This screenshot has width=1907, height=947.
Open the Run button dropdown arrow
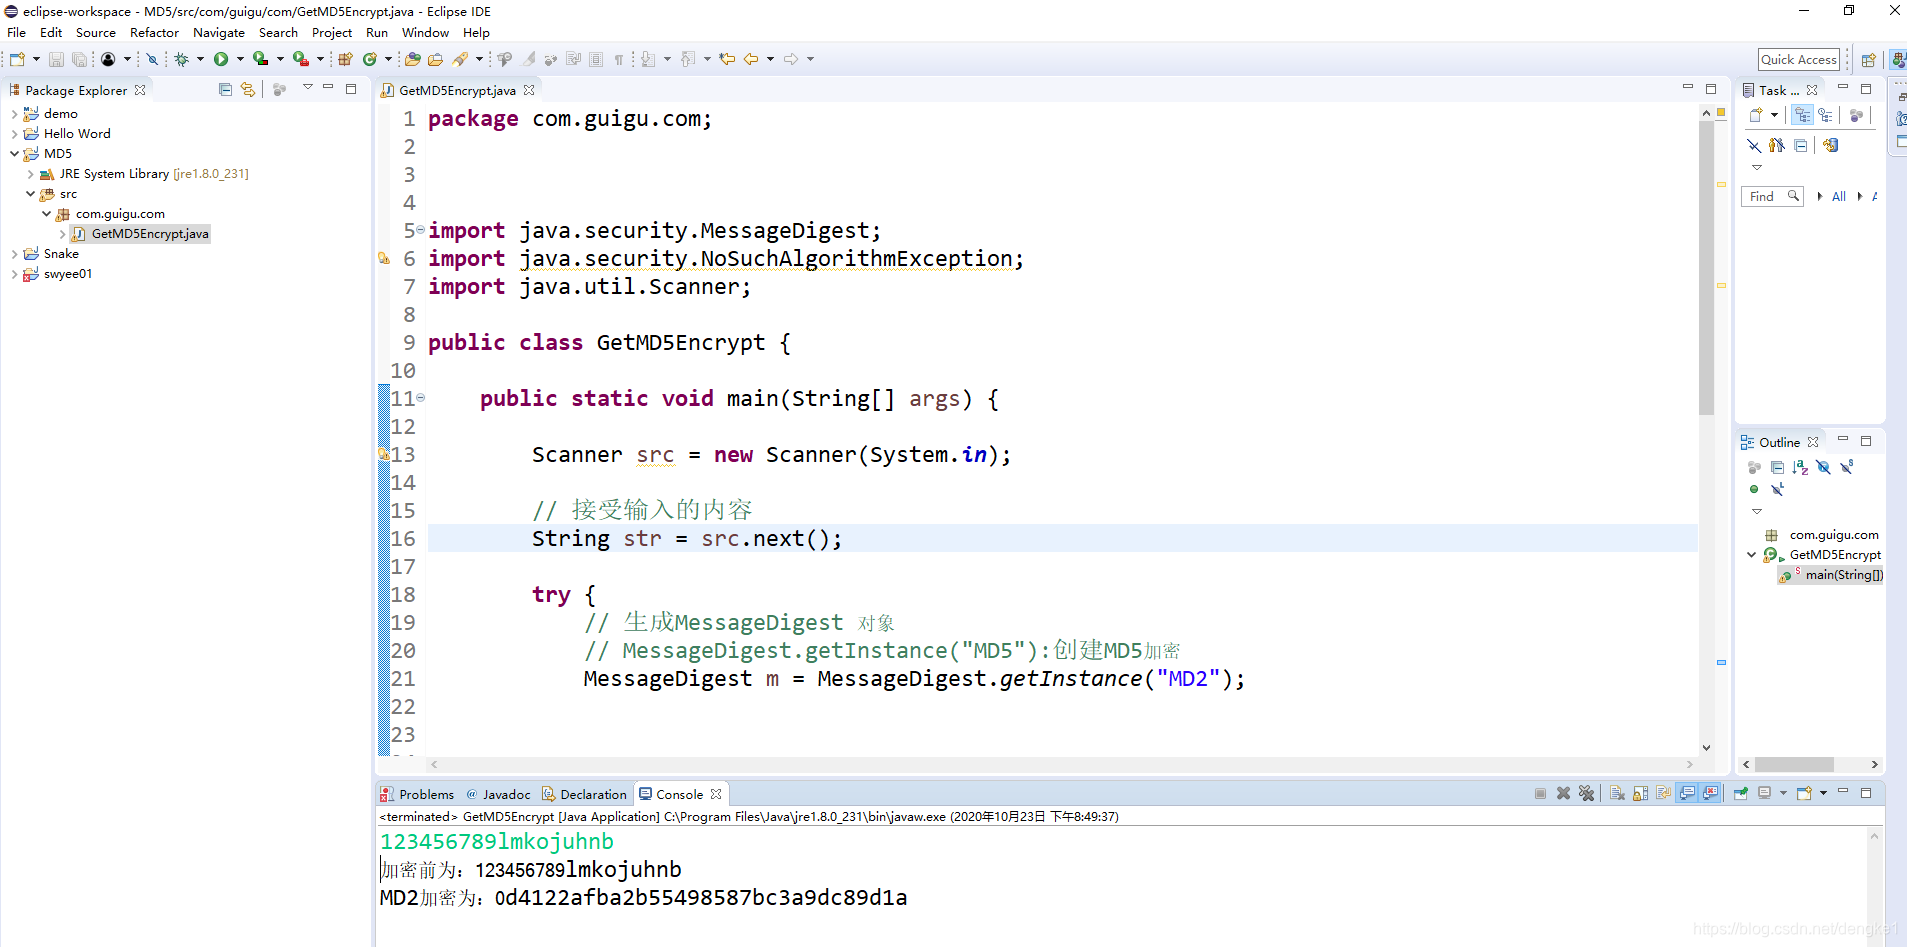click(x=240, y=59)
